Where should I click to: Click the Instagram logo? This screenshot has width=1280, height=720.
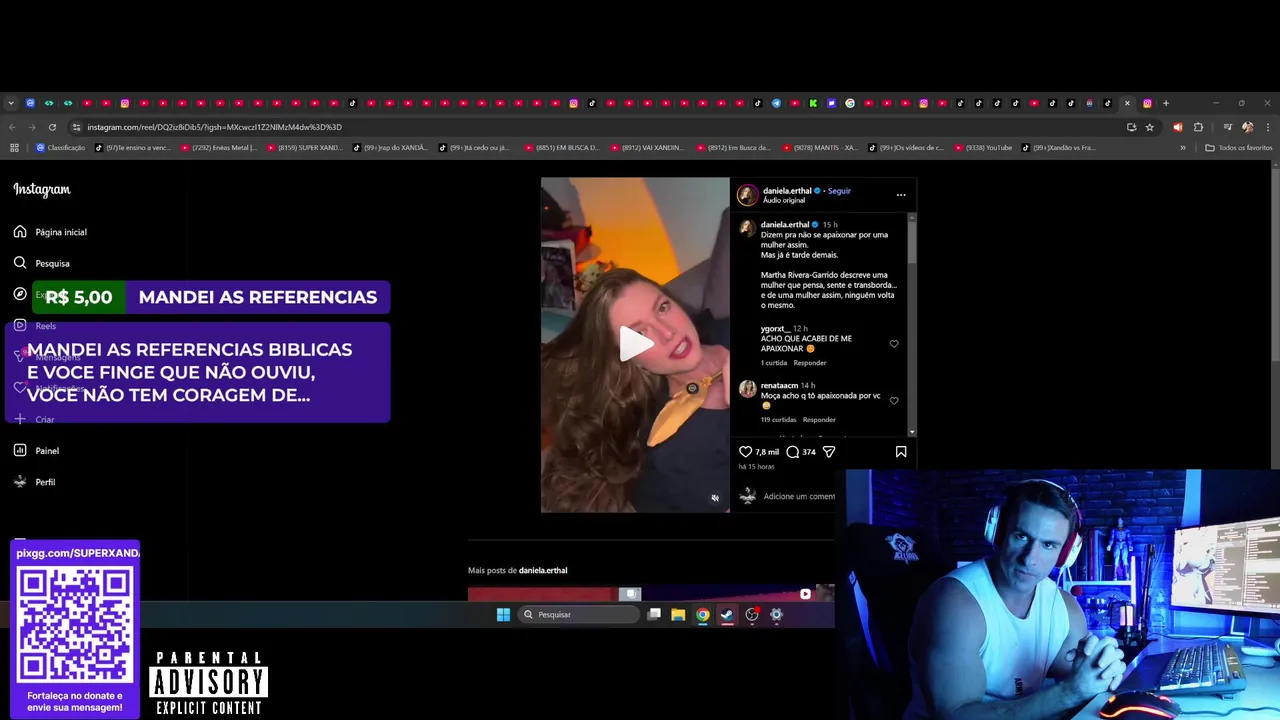[x=42, y=190]
